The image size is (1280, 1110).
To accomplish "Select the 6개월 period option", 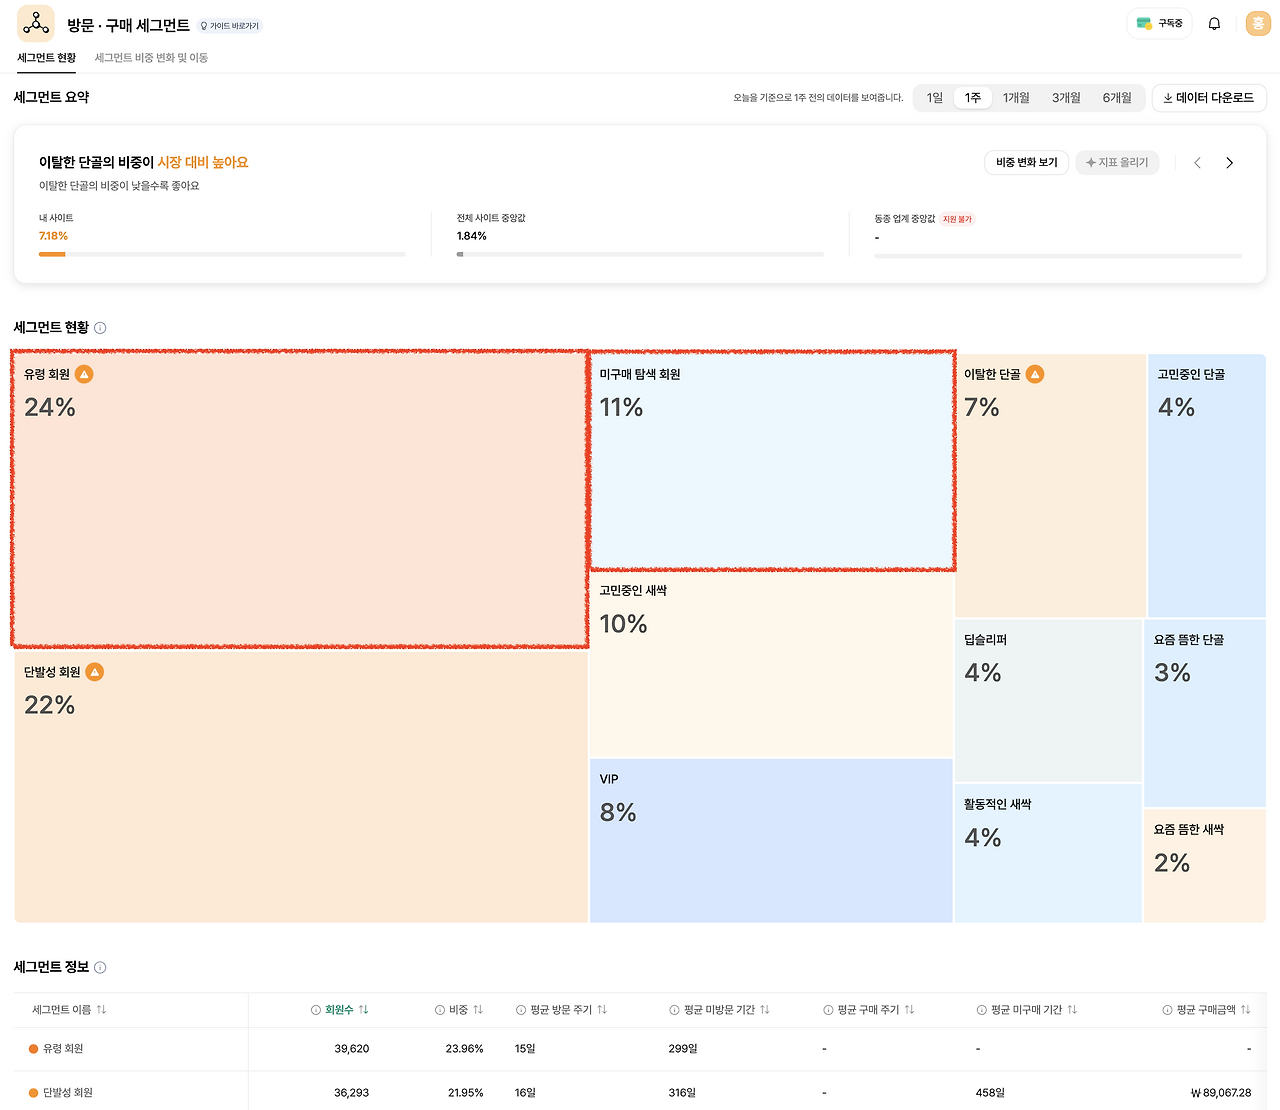I will point(1117,98).
